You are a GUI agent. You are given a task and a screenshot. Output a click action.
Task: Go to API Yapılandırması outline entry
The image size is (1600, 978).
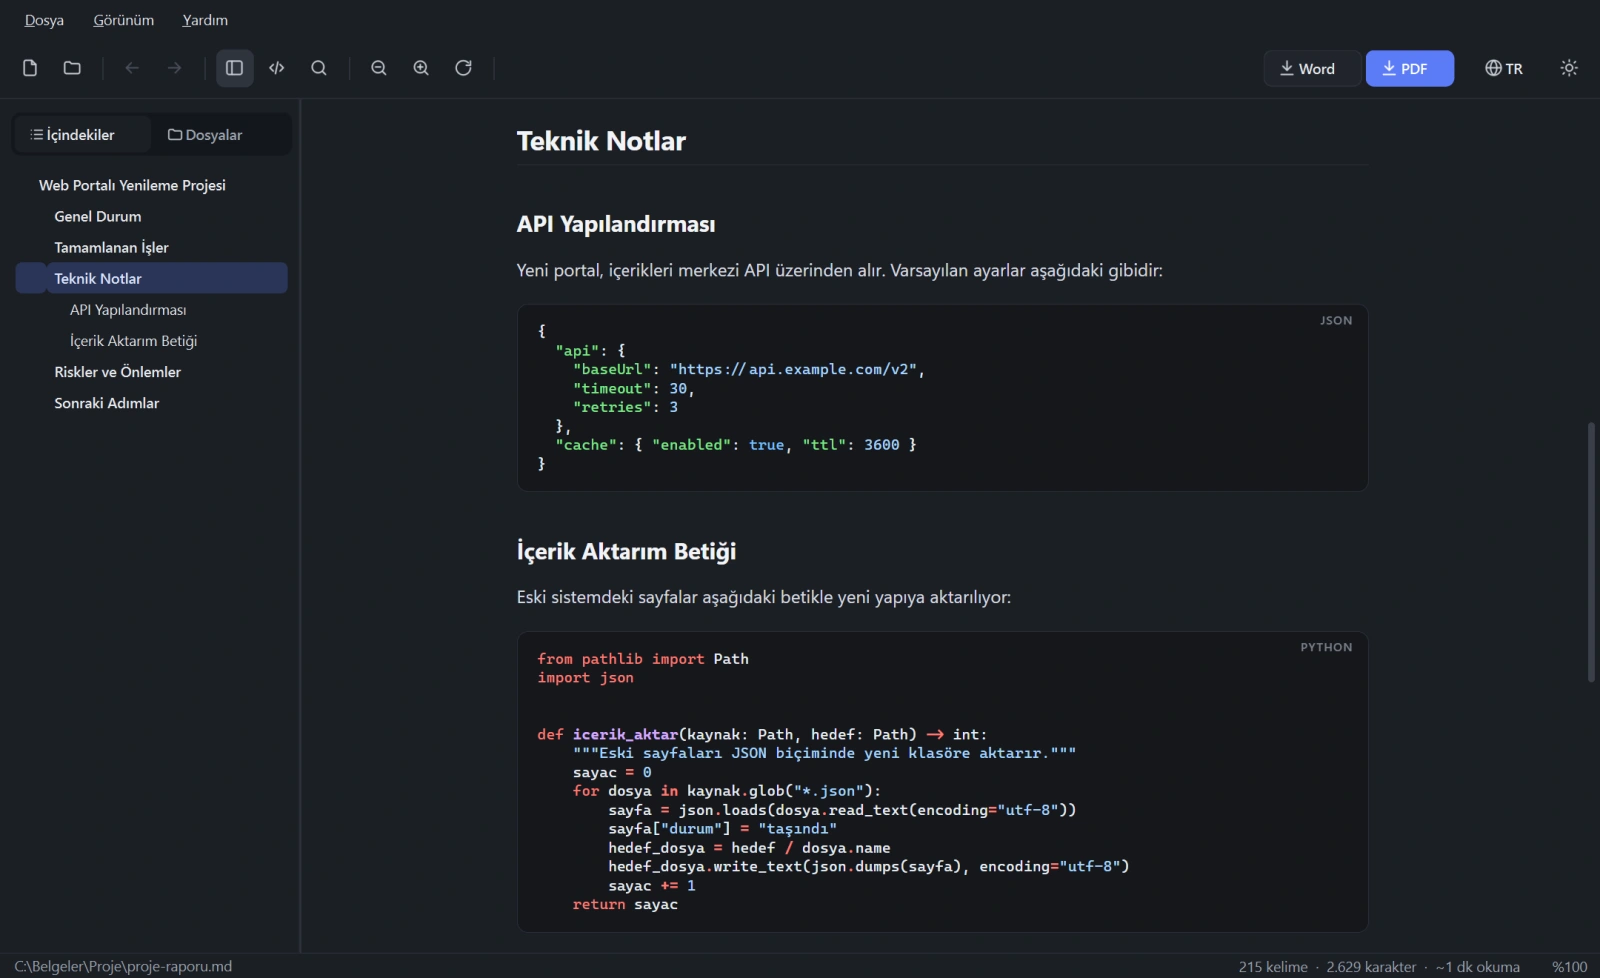coord(128,310)
